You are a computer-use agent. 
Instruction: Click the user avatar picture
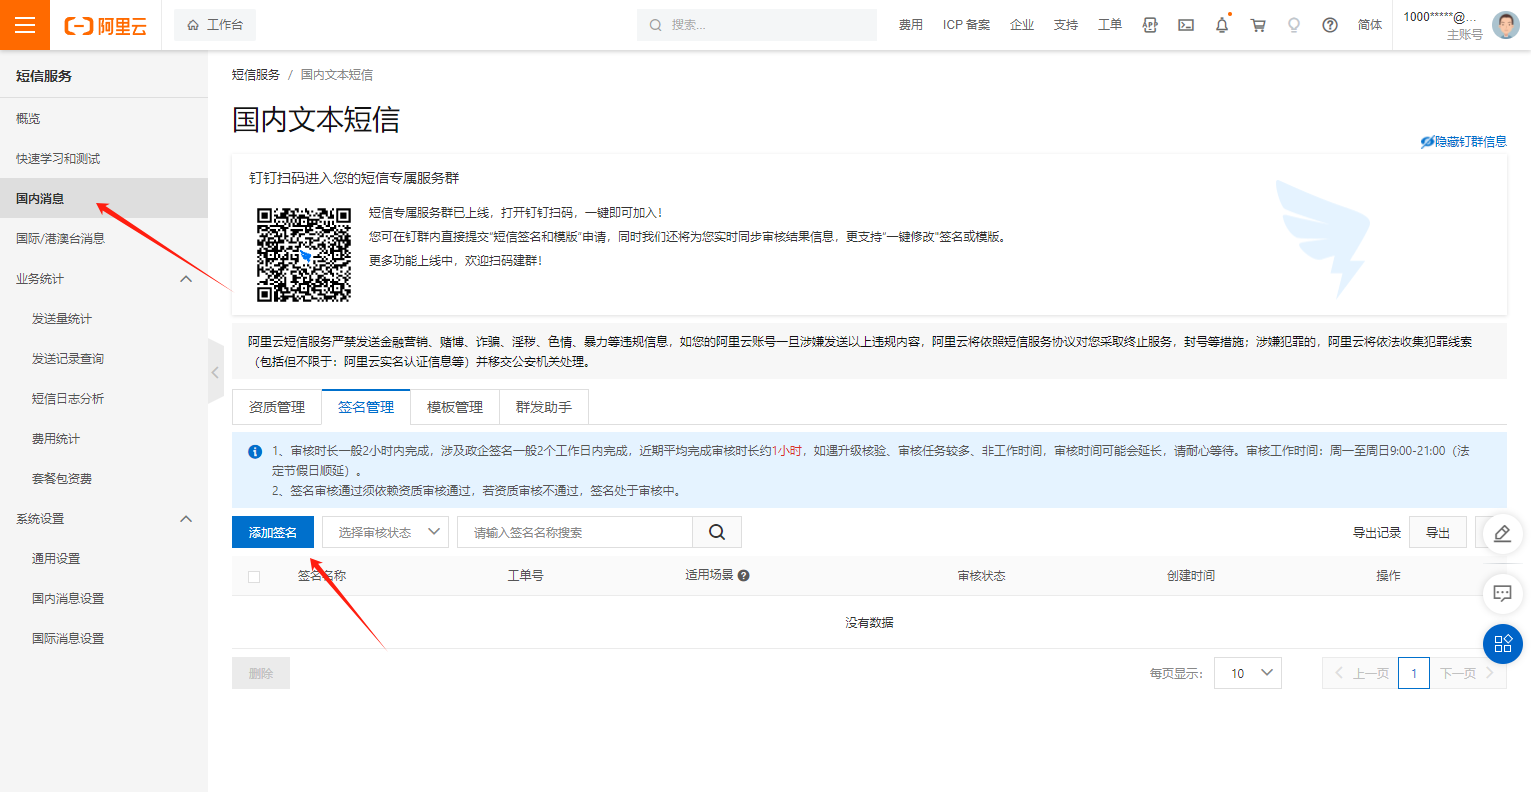coord(1506,25)
